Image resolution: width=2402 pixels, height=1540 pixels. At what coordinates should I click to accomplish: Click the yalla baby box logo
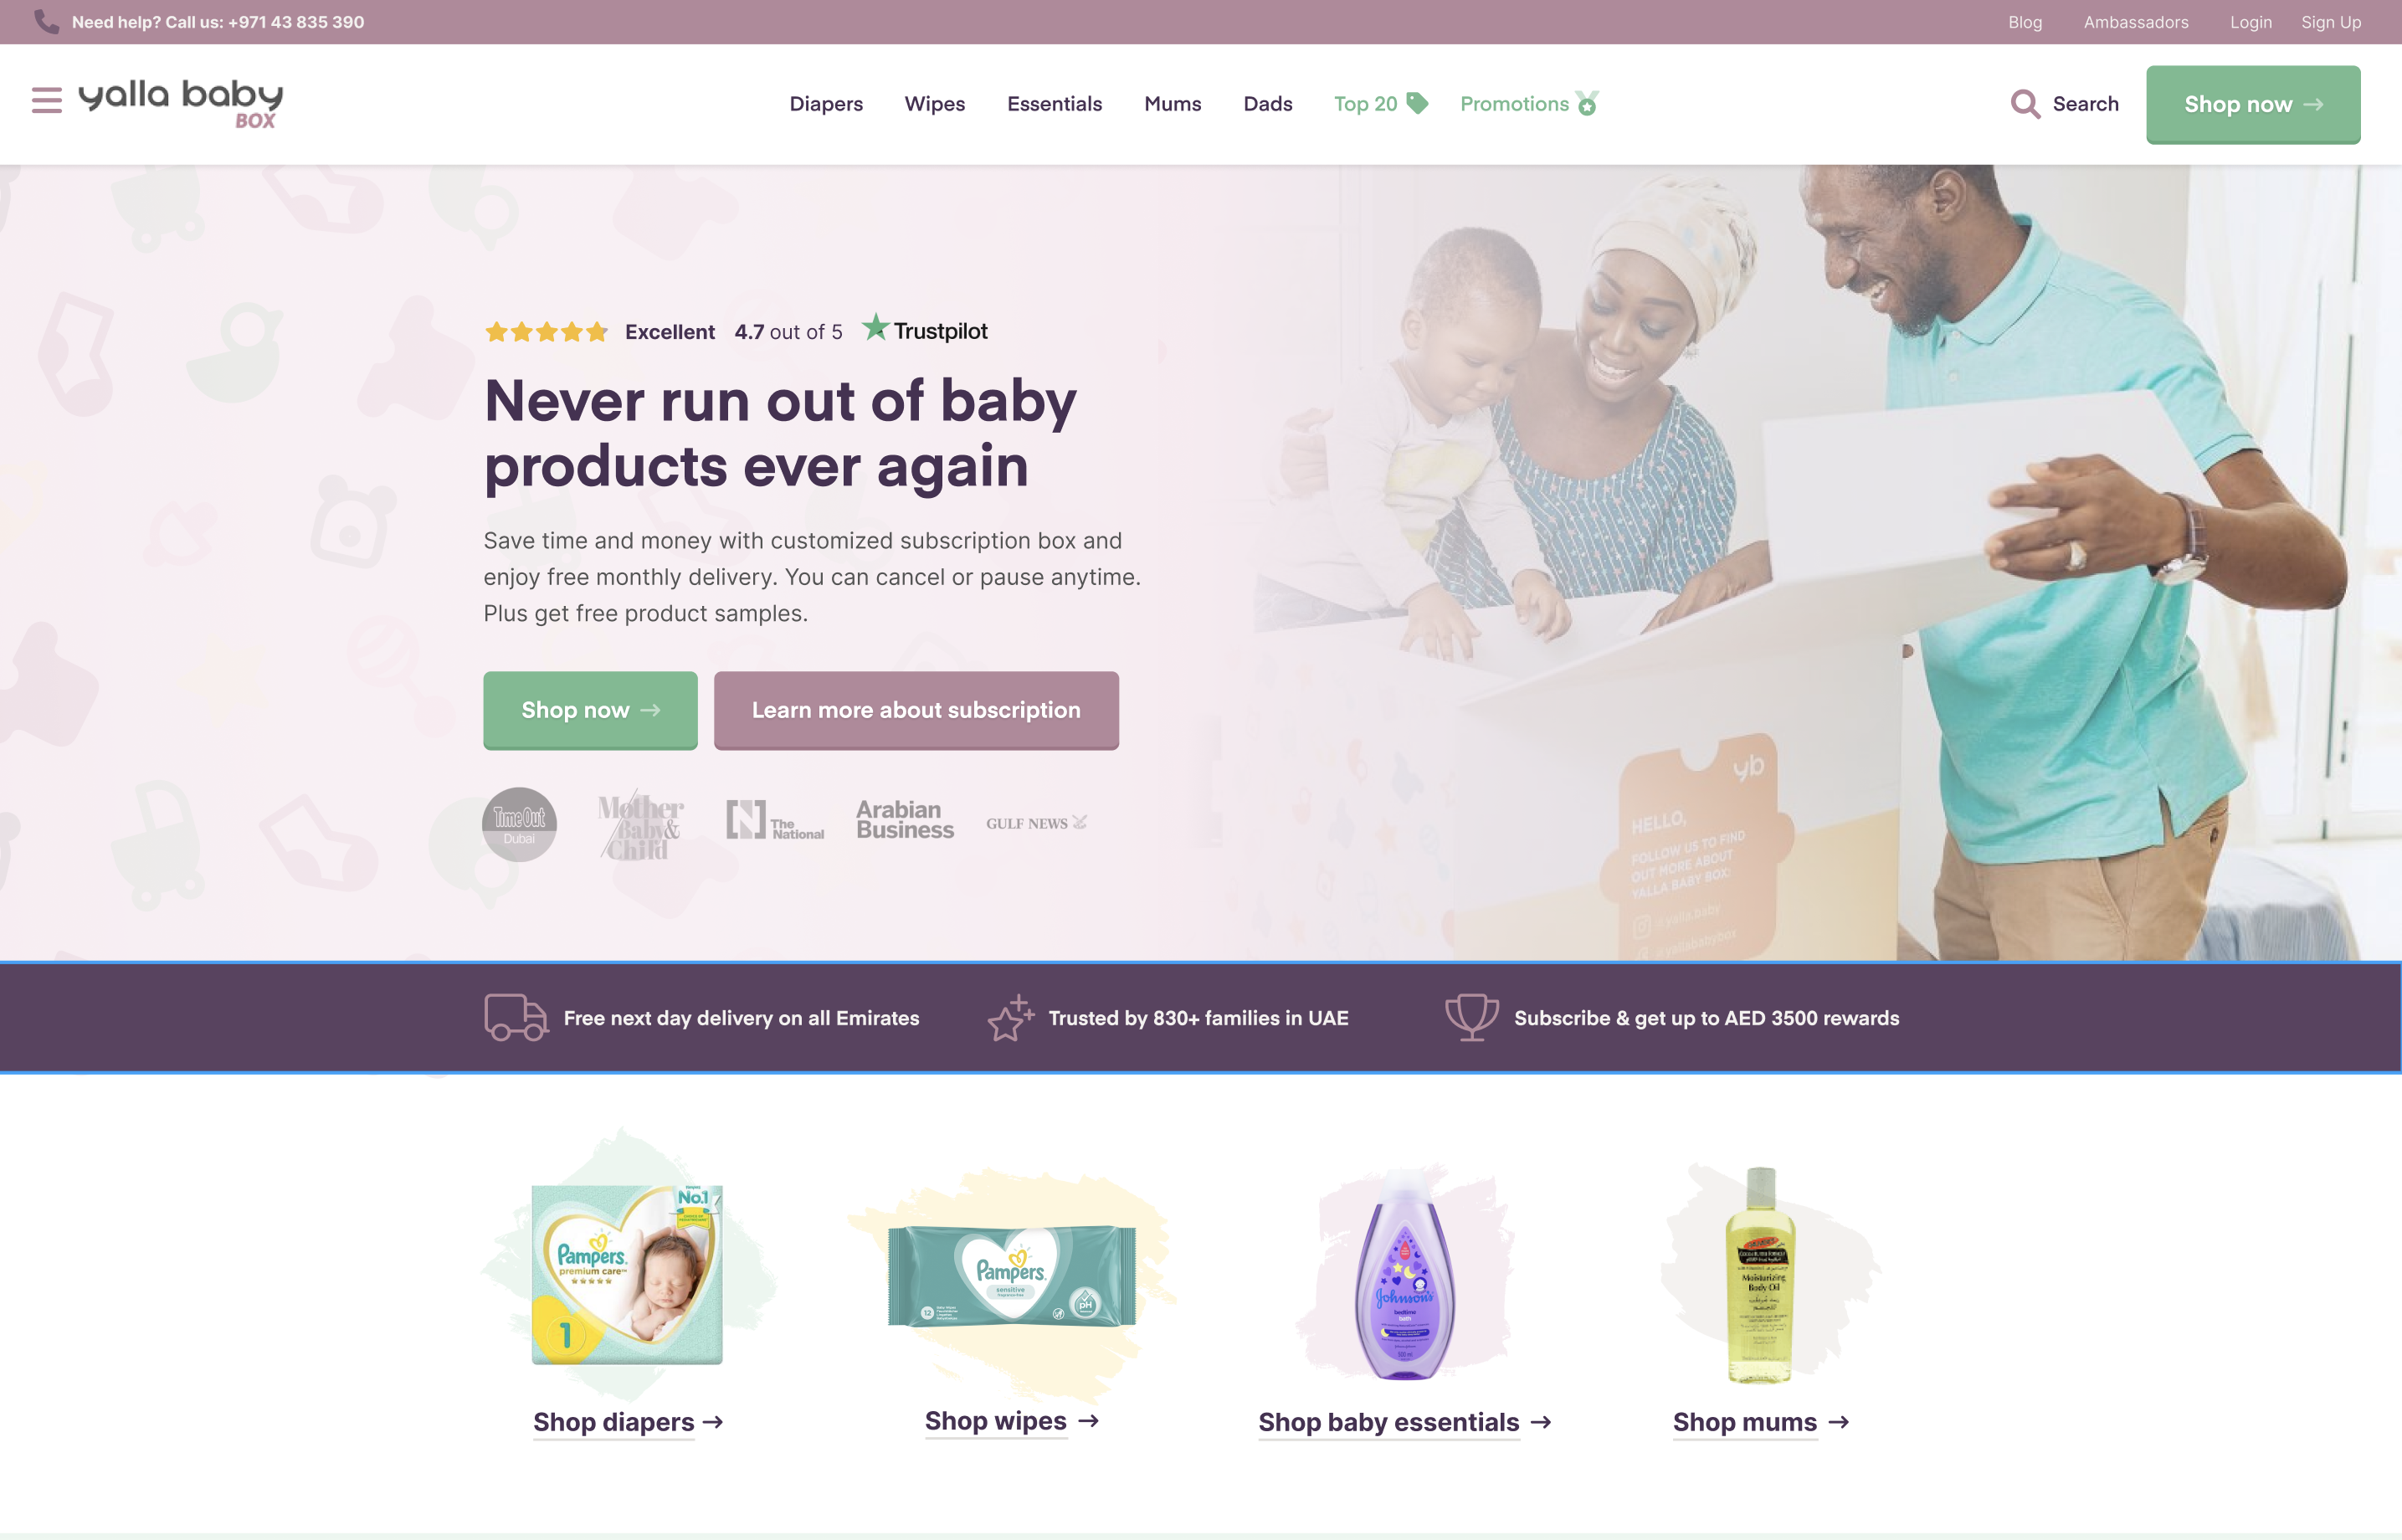181,104
